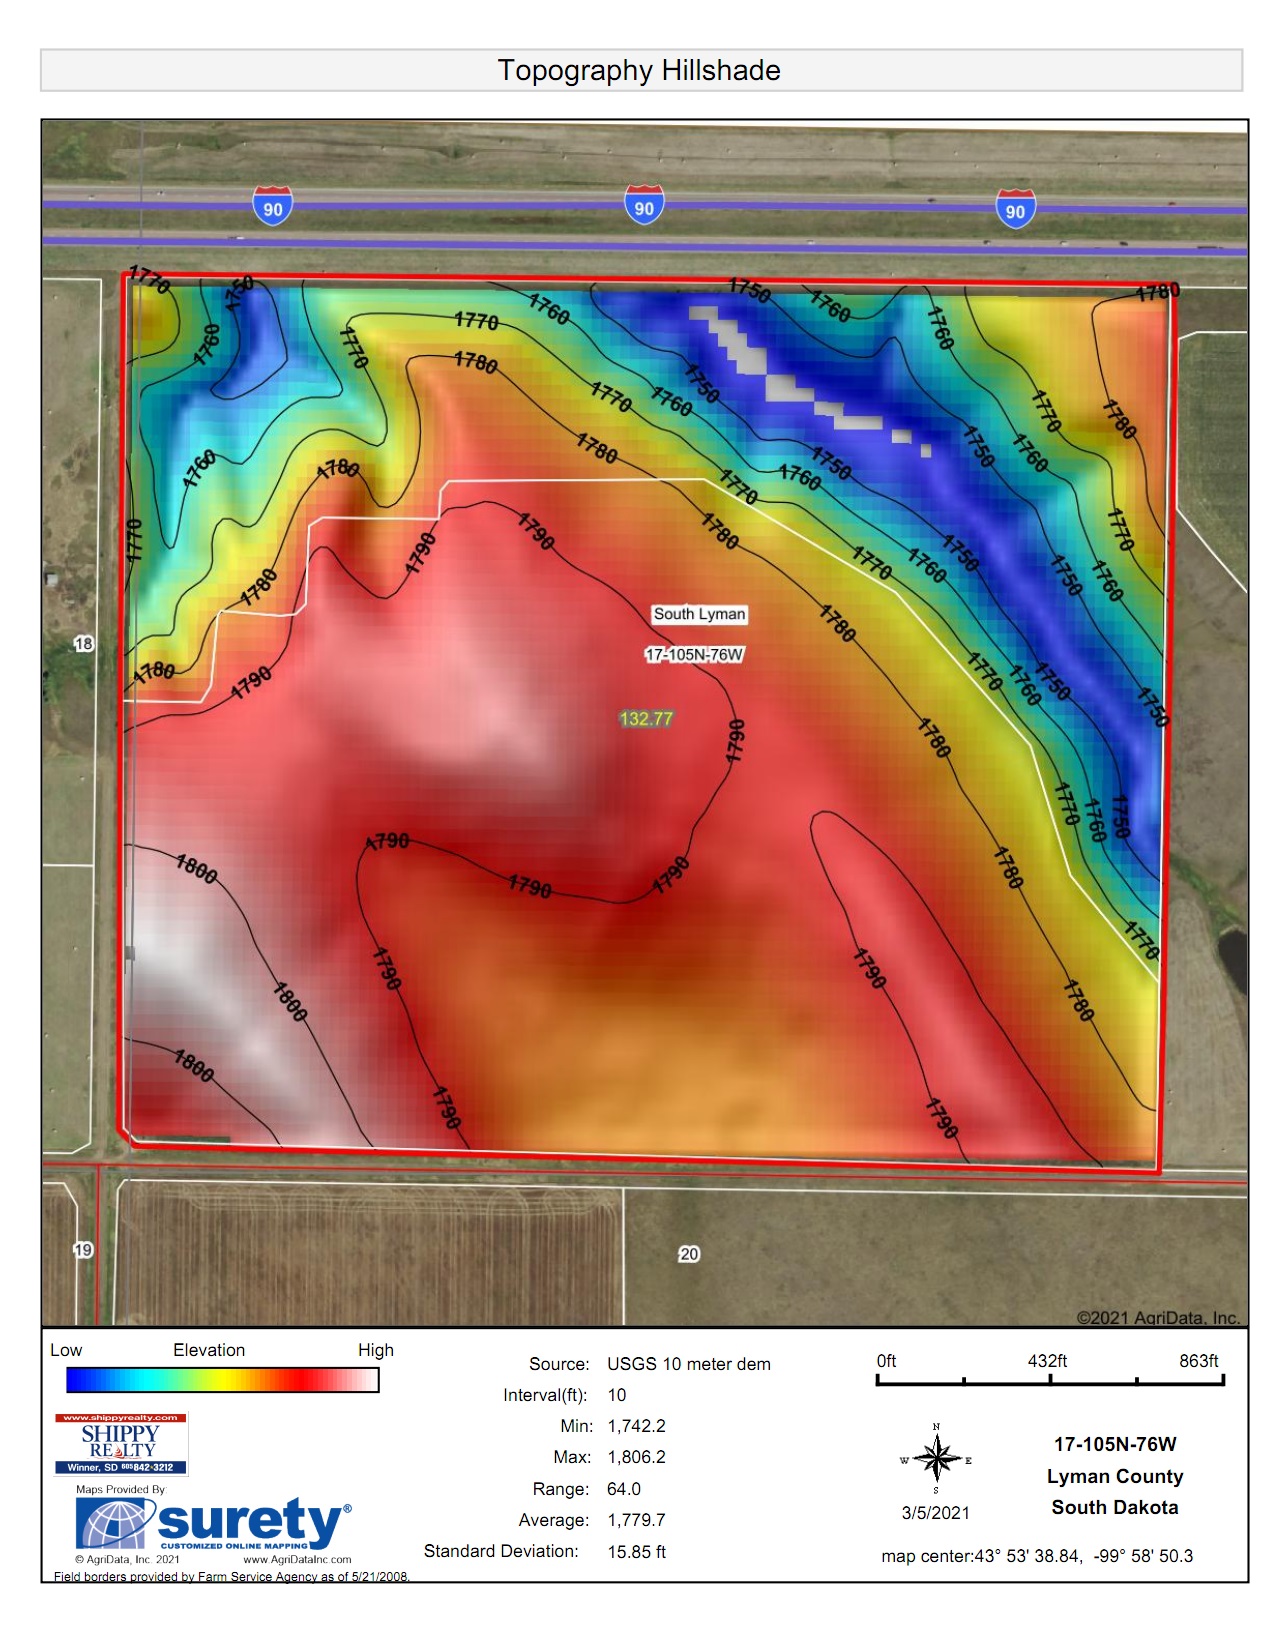Click the distance scale bar
This screenshot has height=1650, width=1275.
1049,1382
